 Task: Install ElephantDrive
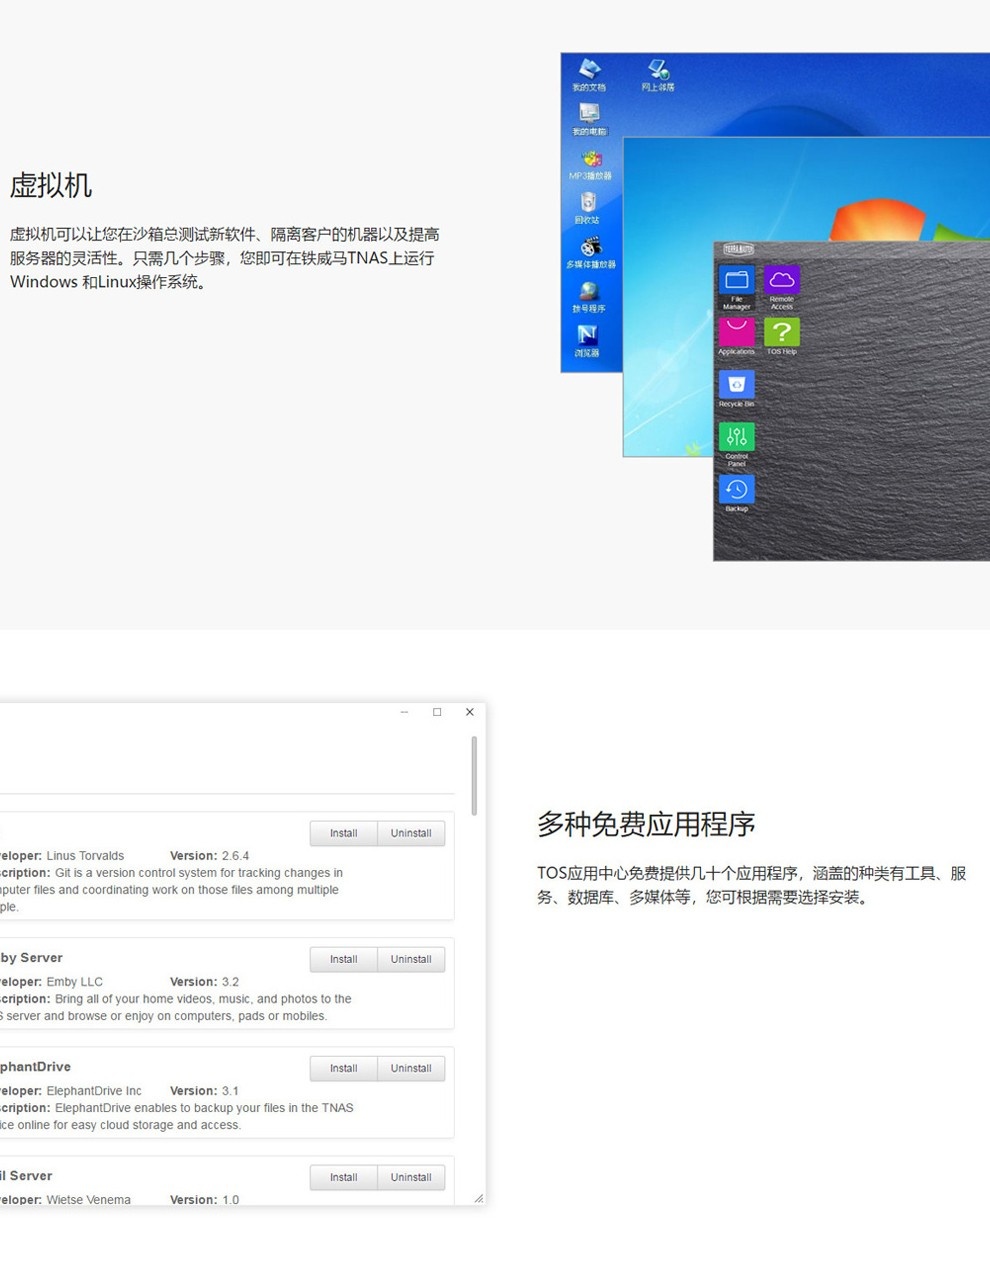tap(344, 1068)
